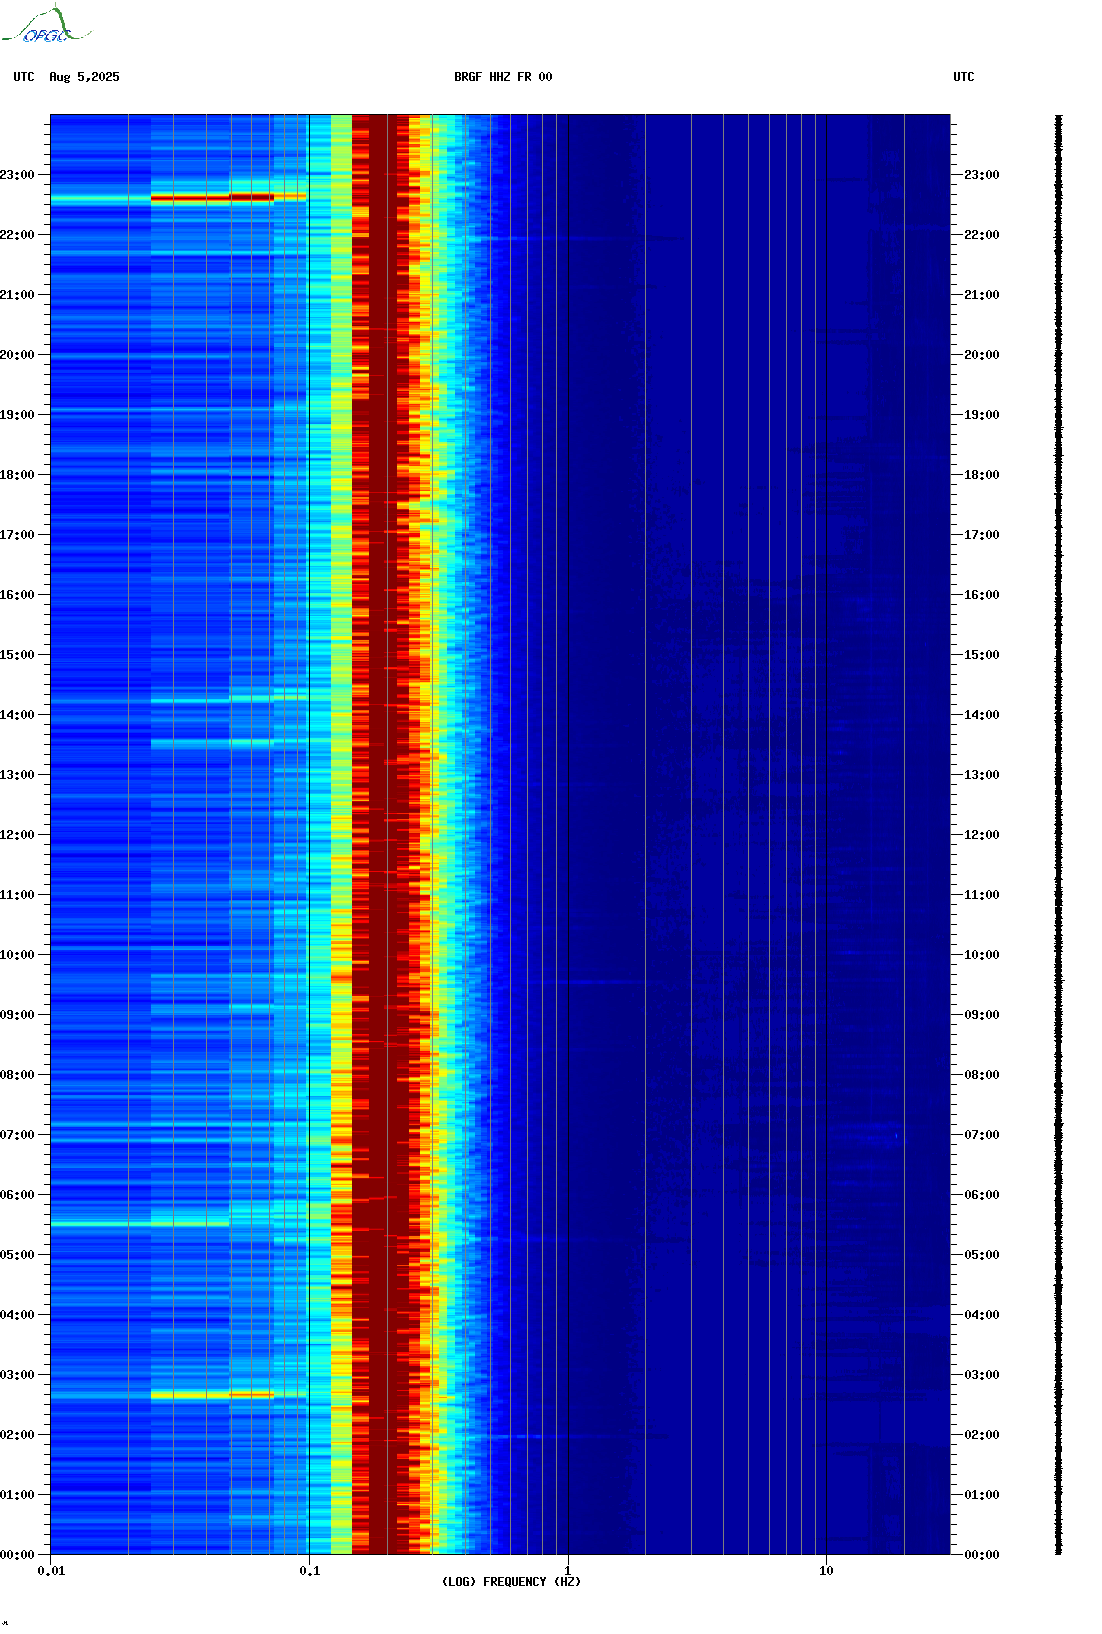Click the OFGC logo
The image size is (1102, 1634).
pyautogui.click(x=45, y=25)
